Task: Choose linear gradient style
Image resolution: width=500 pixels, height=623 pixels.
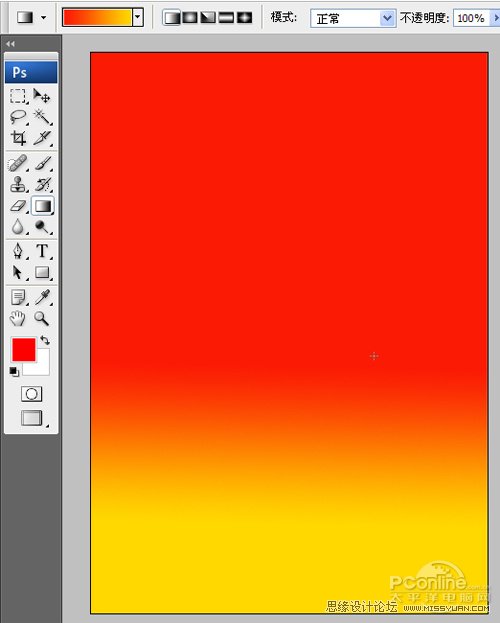Action: tap(172, 18)
